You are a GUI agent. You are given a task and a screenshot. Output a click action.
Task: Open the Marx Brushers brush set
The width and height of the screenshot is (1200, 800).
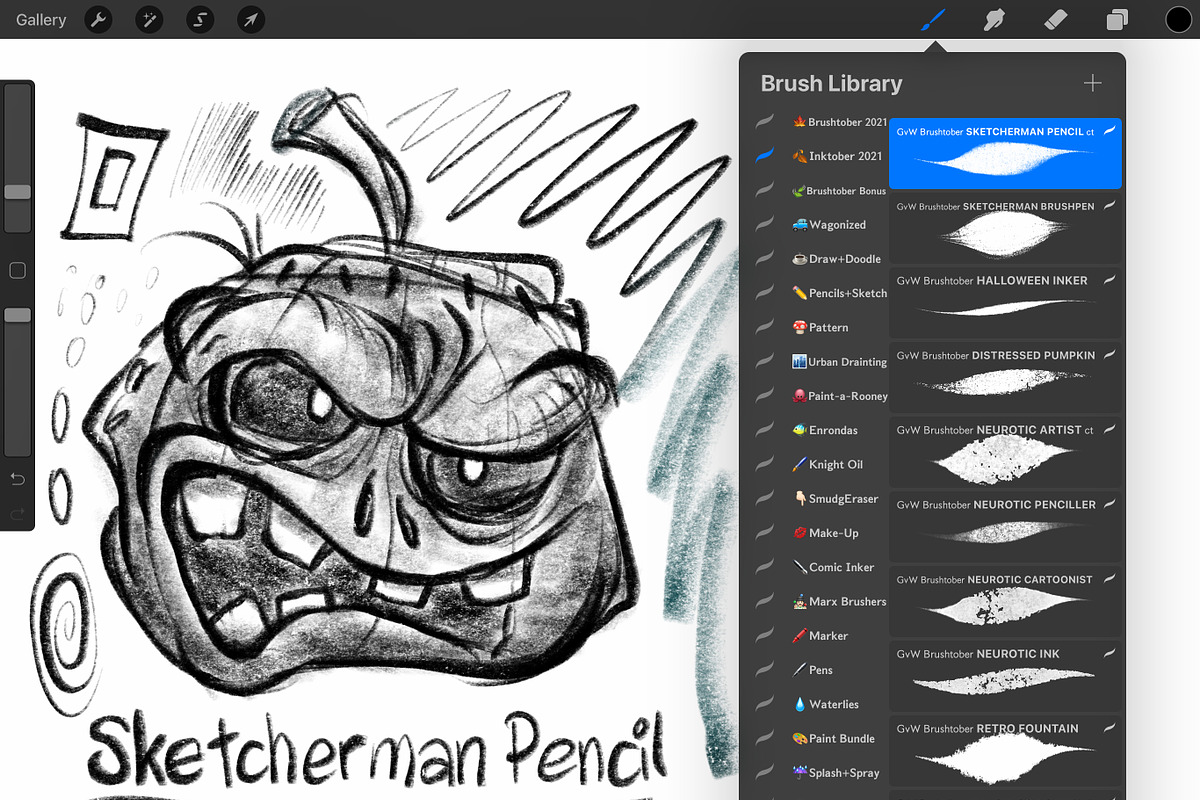(x=839, y=601)
